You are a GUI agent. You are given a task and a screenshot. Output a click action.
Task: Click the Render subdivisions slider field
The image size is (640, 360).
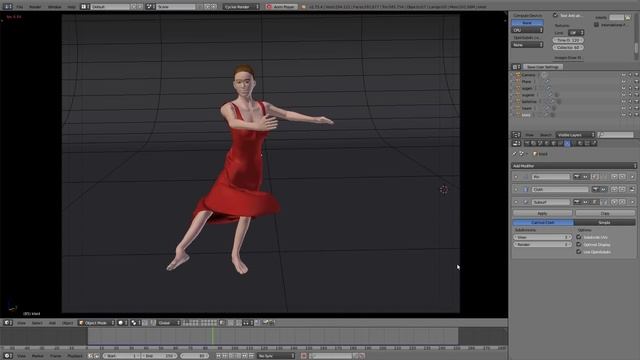pyautogui.click(x=542, y=244)
